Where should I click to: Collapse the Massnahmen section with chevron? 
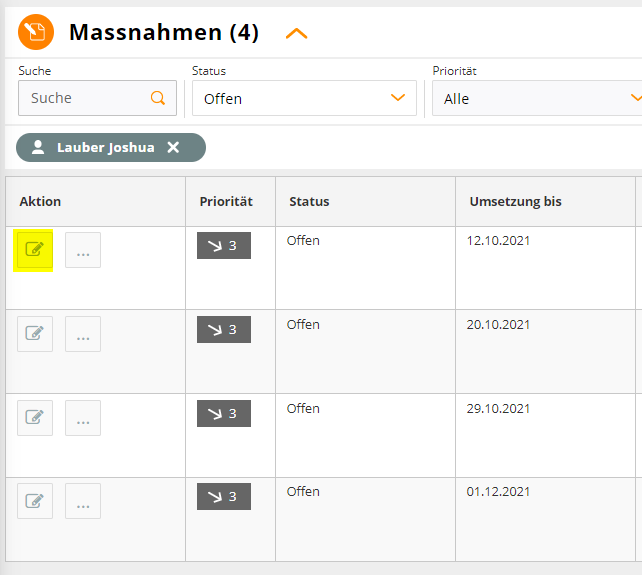(296, 34)
